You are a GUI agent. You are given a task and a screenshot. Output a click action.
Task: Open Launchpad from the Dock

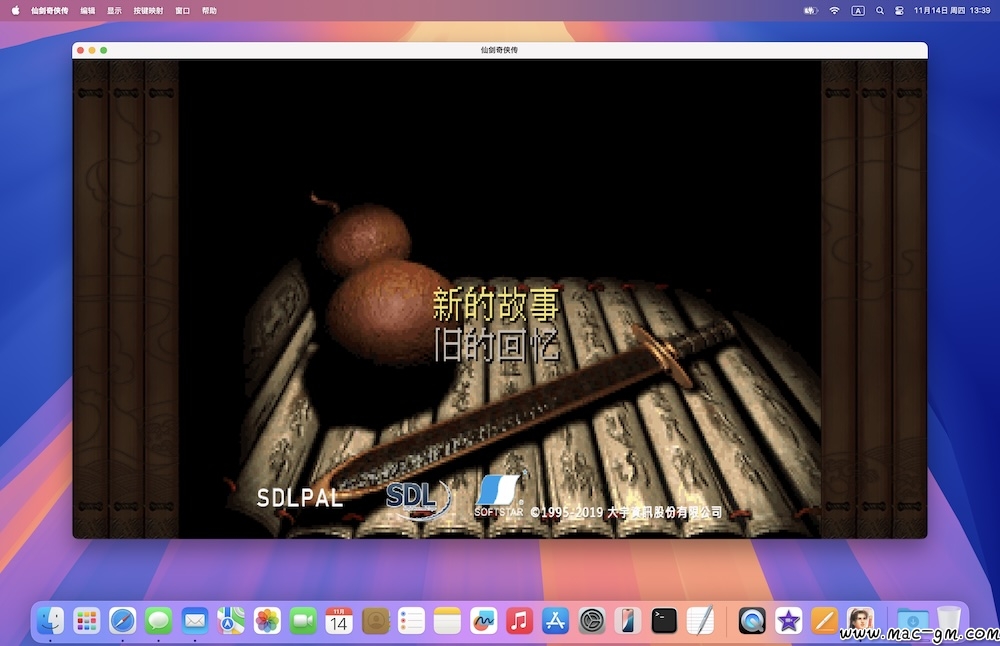point(86,620)
